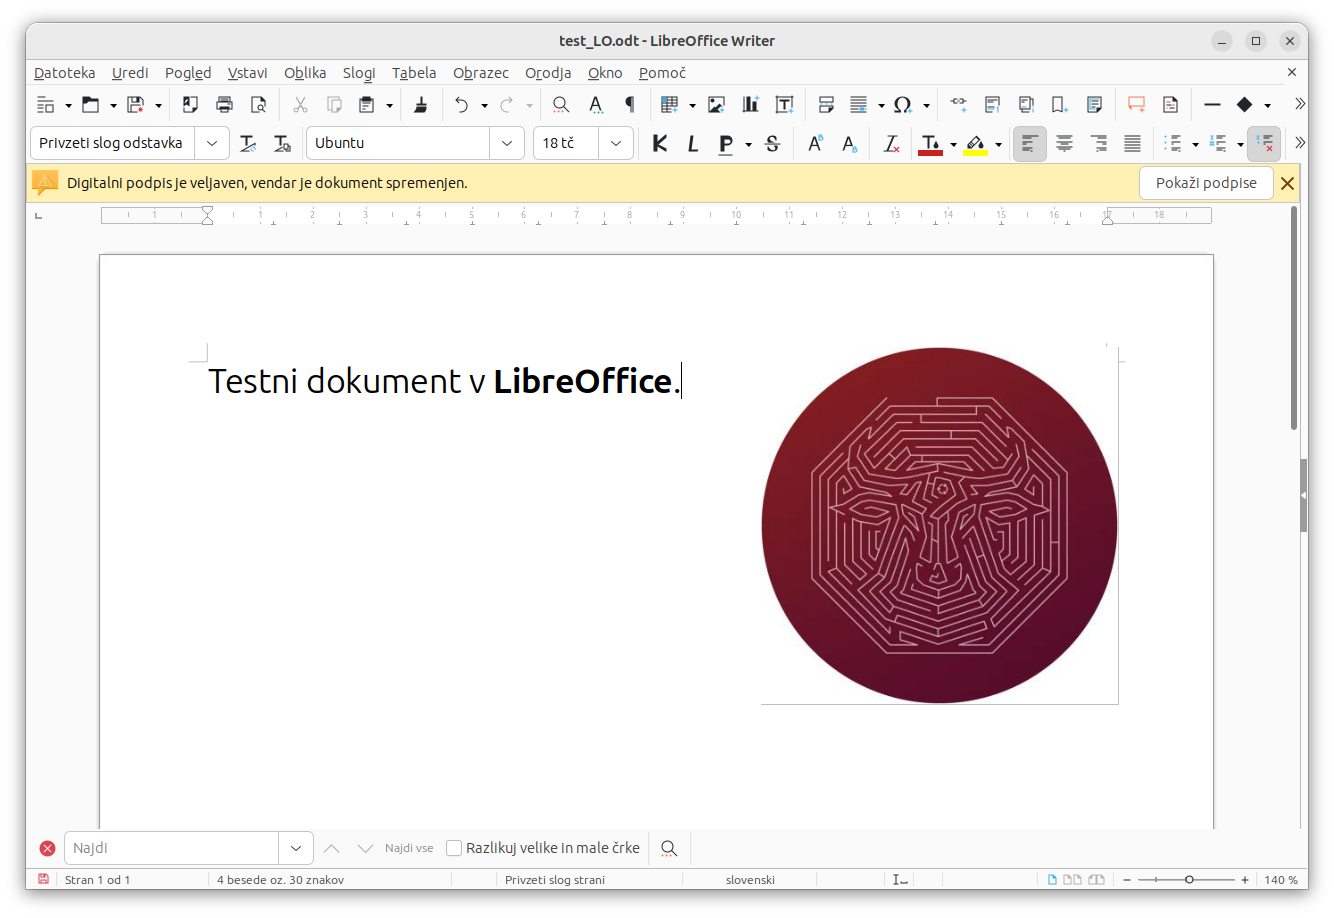The image size is (1334, 918).
Task: Click into the Najdi search field
Action: tap(171, 848)
